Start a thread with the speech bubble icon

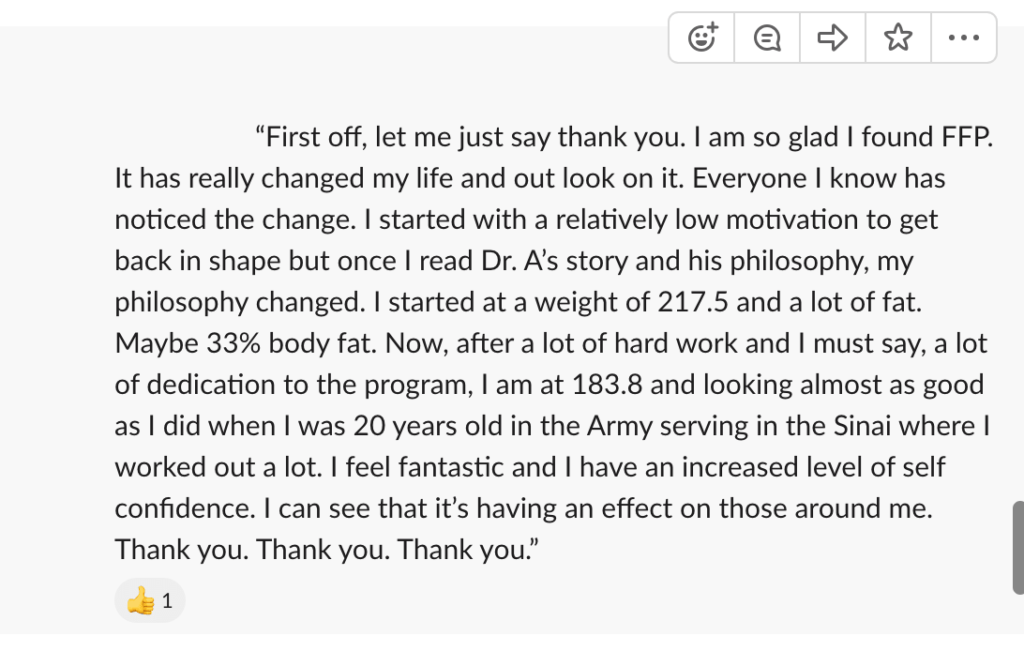coord(766,36)
